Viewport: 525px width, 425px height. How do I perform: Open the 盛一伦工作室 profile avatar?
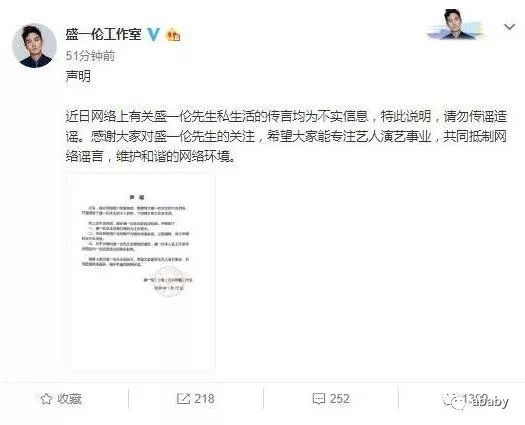34,46
